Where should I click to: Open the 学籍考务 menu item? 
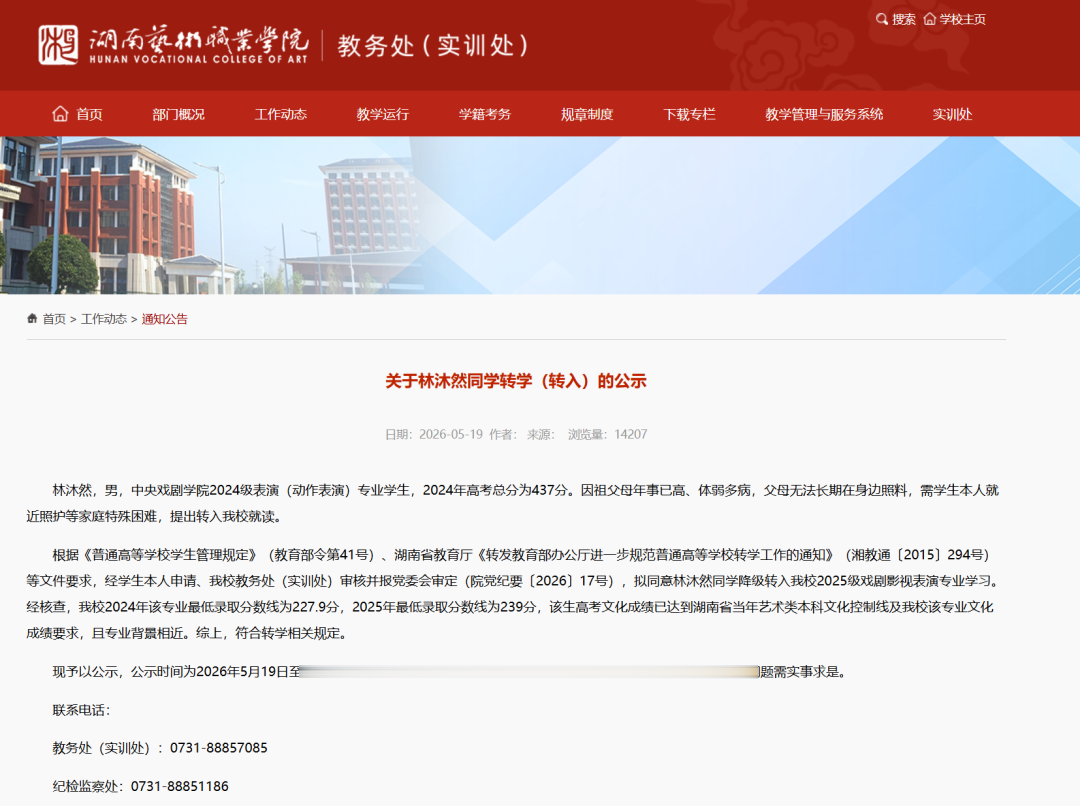[x=485, y=114]
